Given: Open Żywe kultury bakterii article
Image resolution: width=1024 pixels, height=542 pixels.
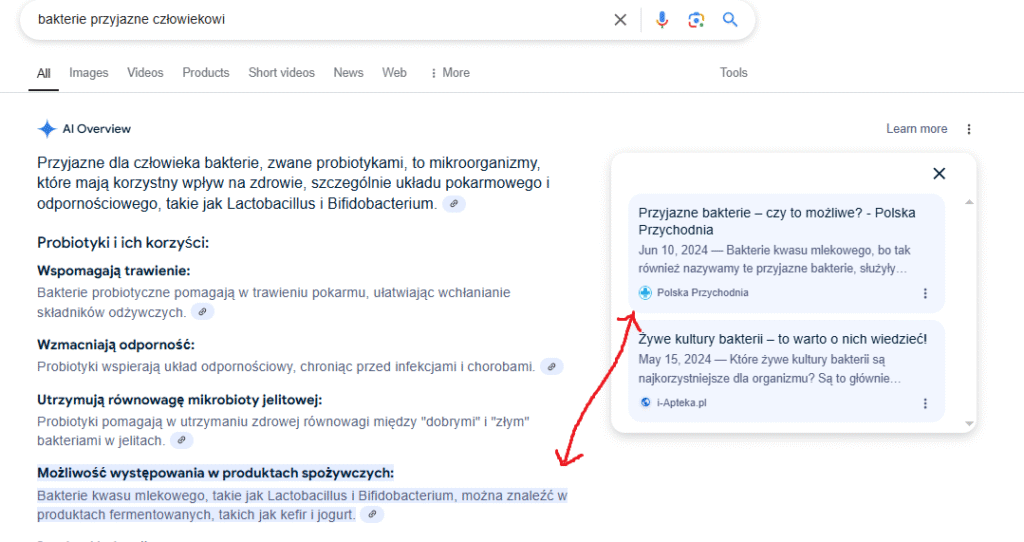Looking at the screenshot, I should (784, 339).
